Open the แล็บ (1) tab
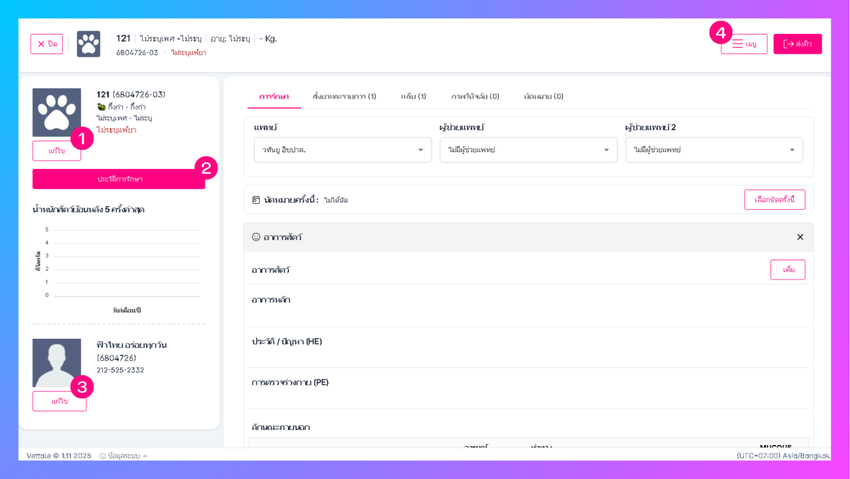850x479 pixels. (x=414, y=96)
